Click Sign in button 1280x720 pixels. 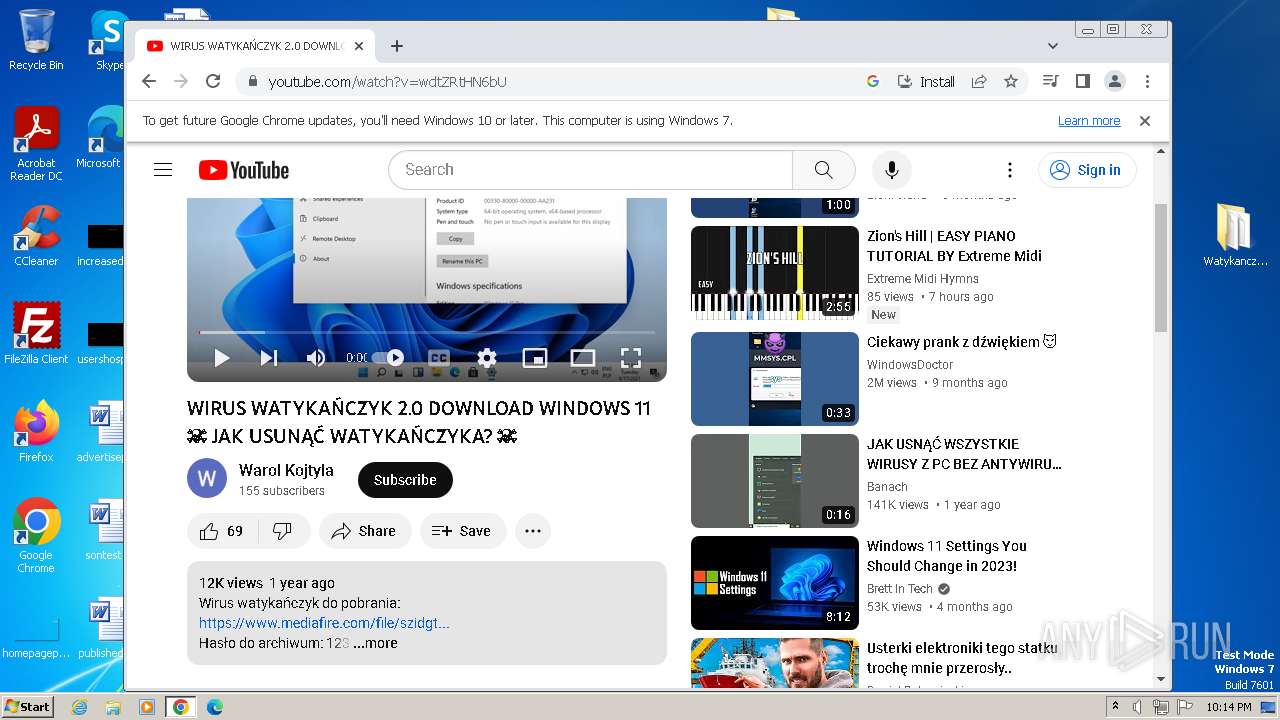[x=1087, y=170]
